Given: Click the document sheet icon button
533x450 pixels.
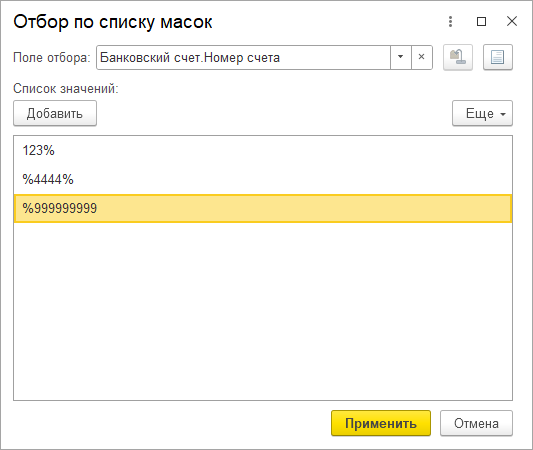Looking at the screenshot, I should tap(498, 57).
